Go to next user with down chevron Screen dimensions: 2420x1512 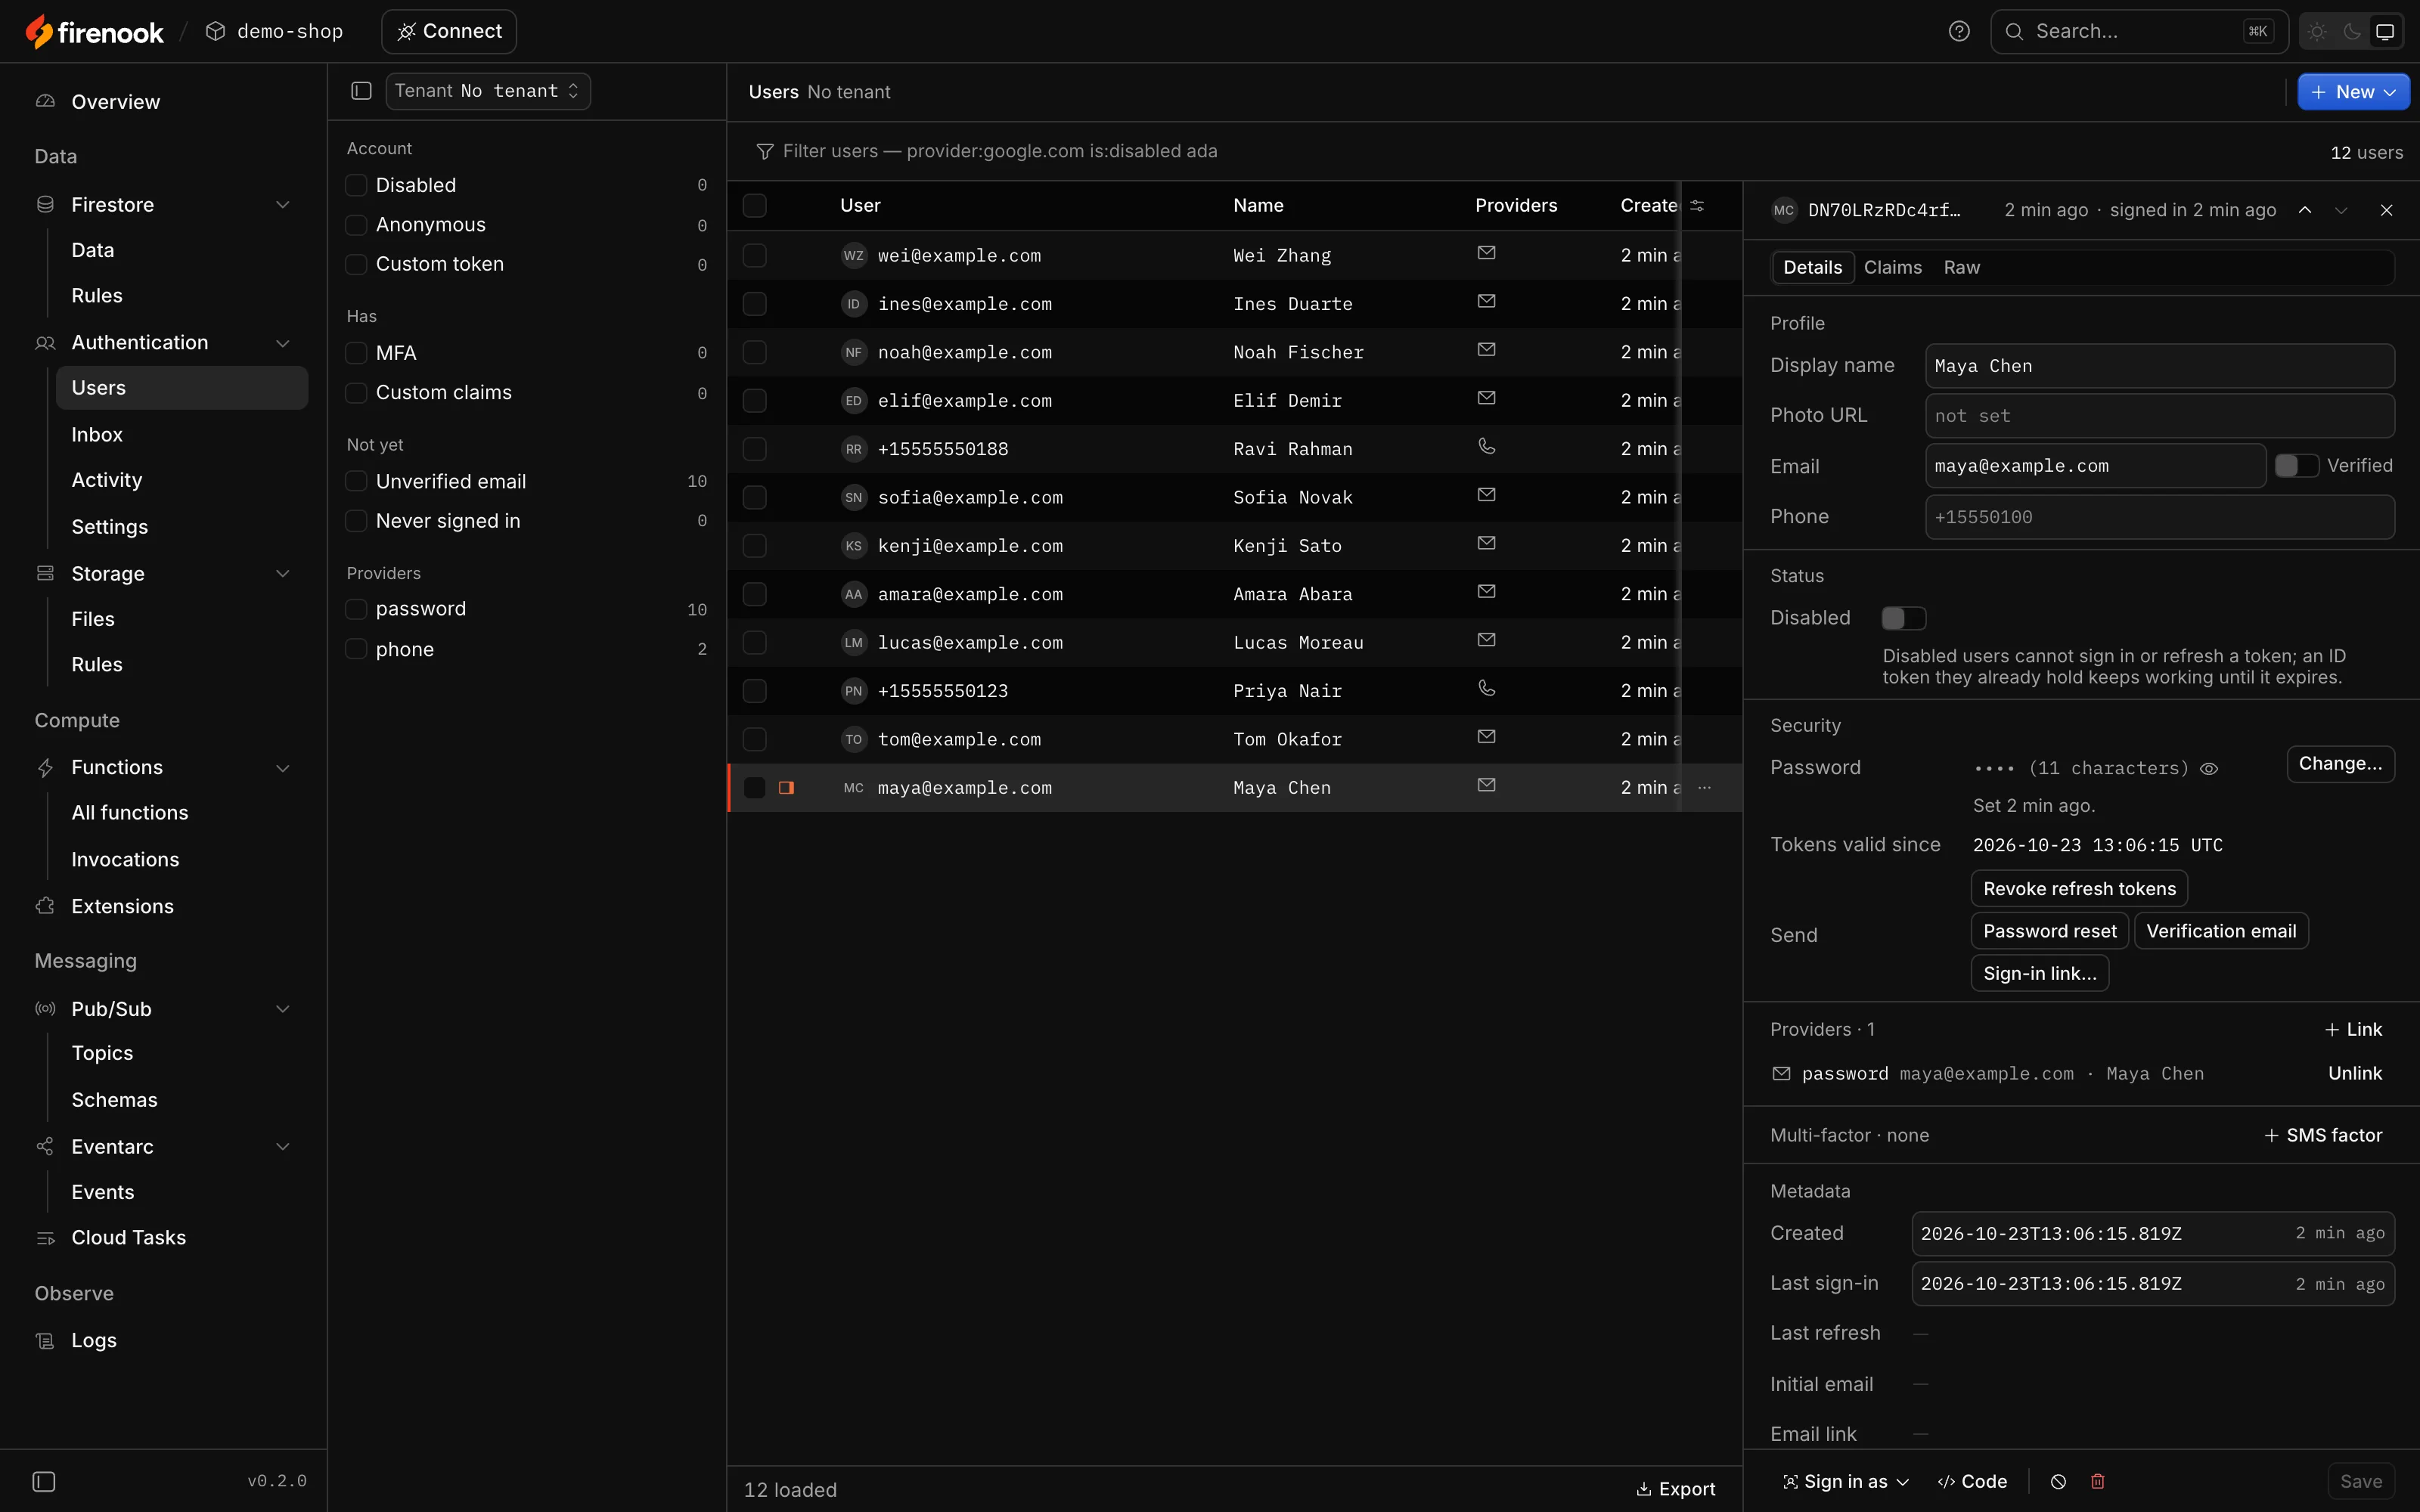pos(2341,210)
